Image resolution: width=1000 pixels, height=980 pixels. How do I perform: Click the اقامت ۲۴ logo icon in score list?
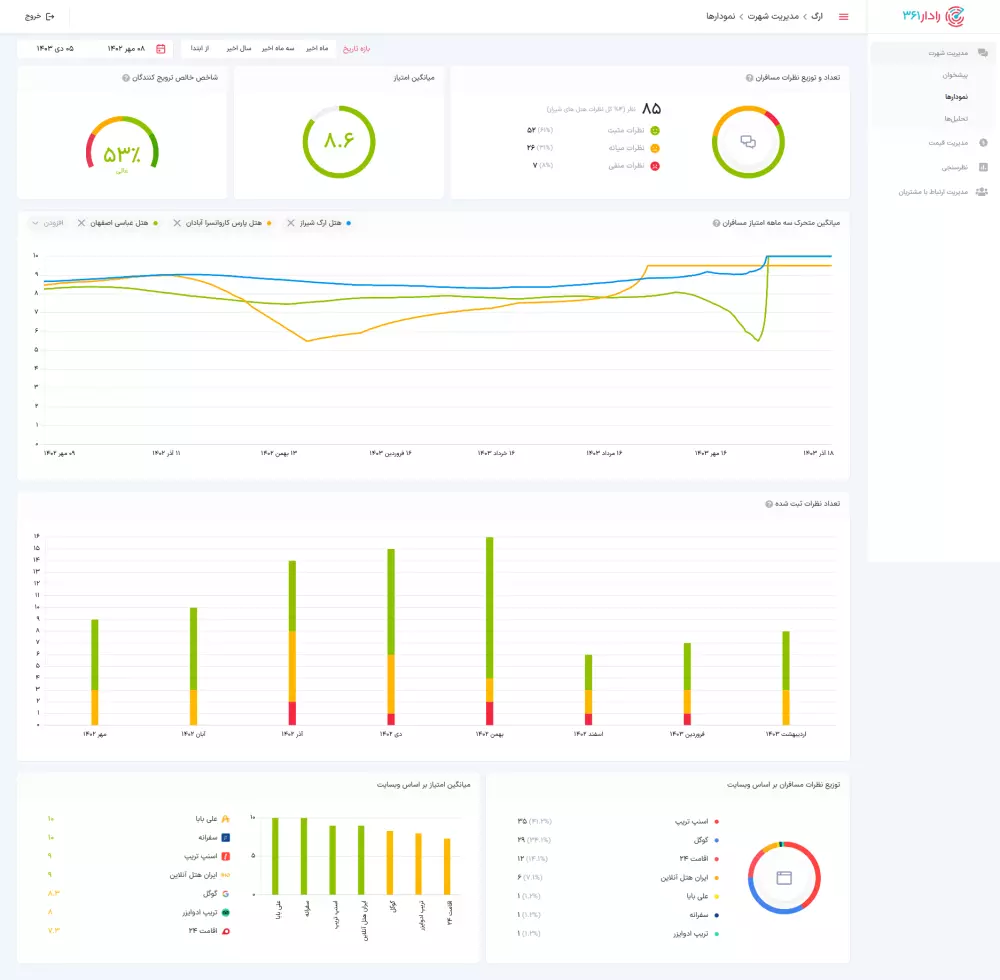tap(225, 931)
